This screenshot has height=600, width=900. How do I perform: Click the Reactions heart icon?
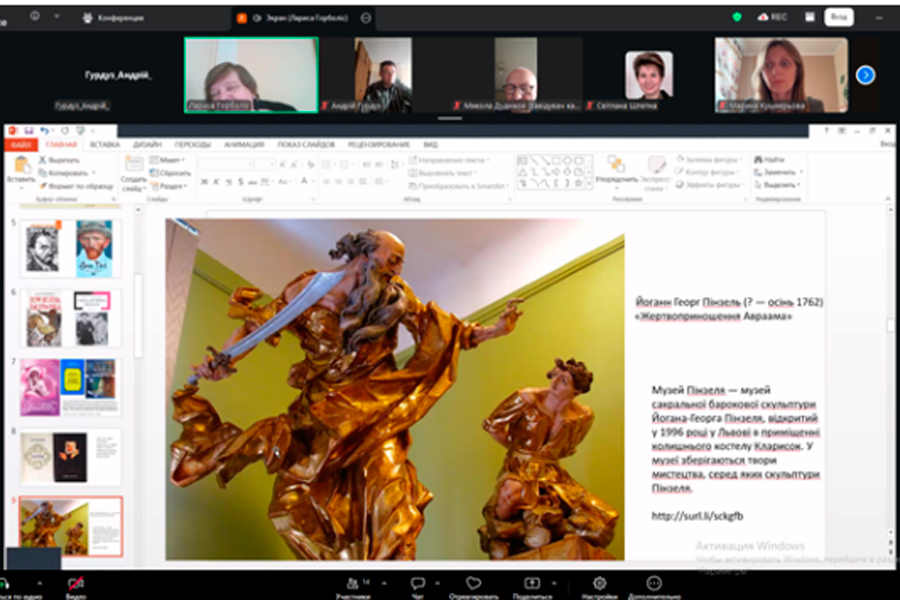point(474,583)
